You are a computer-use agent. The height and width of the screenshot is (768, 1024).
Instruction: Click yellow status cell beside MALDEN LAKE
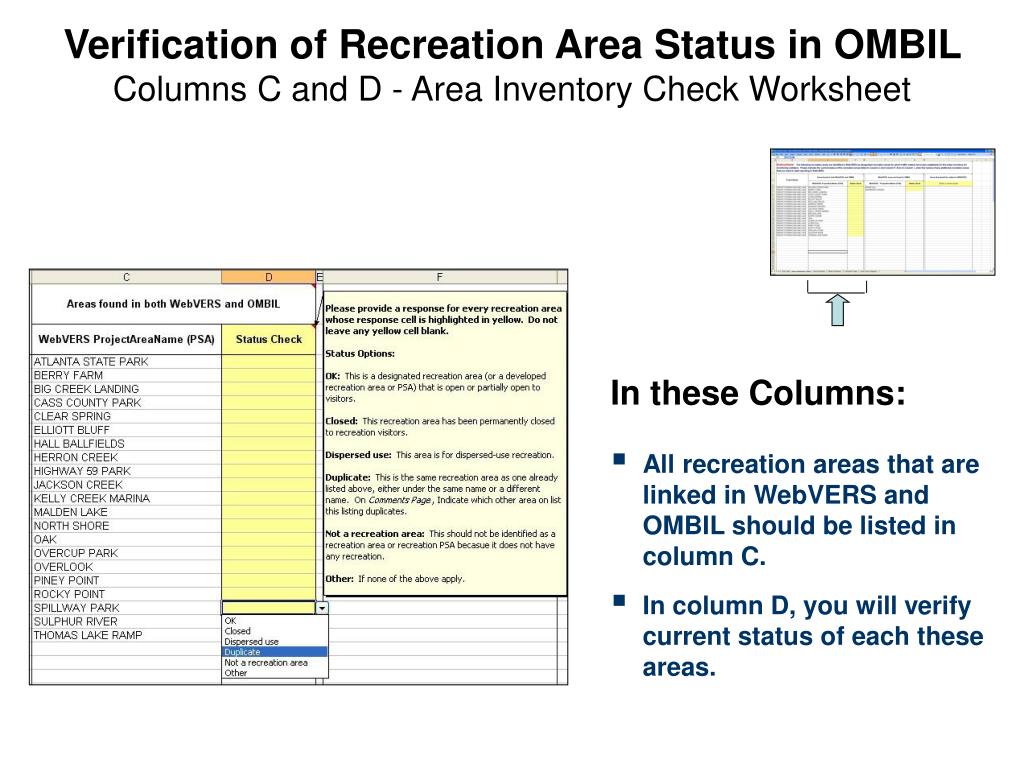268,512
